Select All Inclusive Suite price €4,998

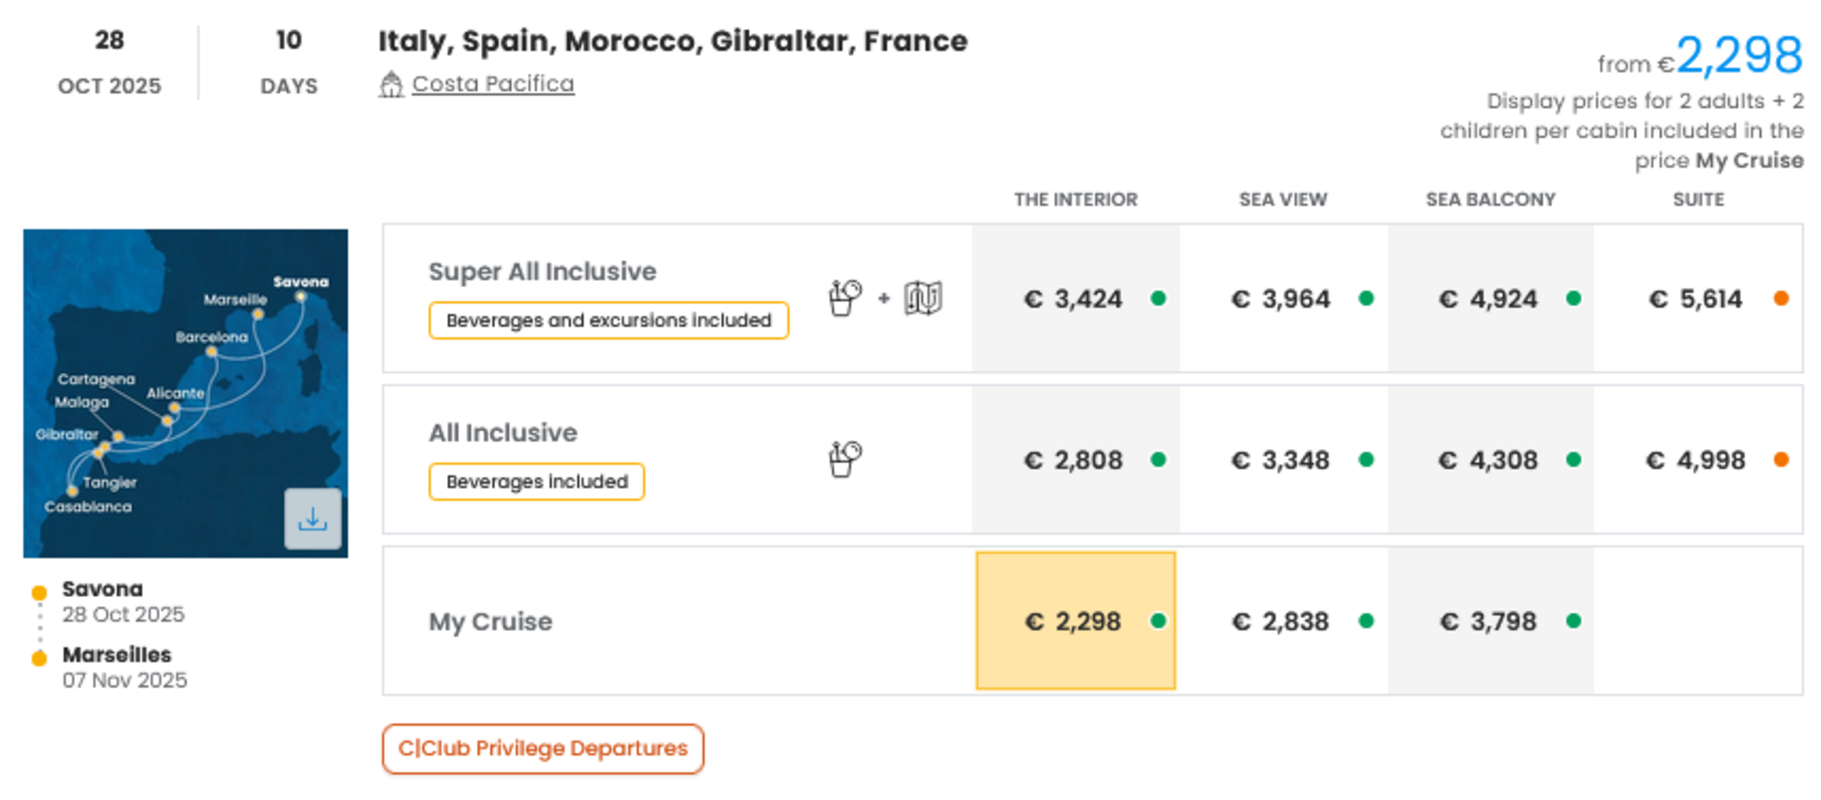click(1696, 460)
